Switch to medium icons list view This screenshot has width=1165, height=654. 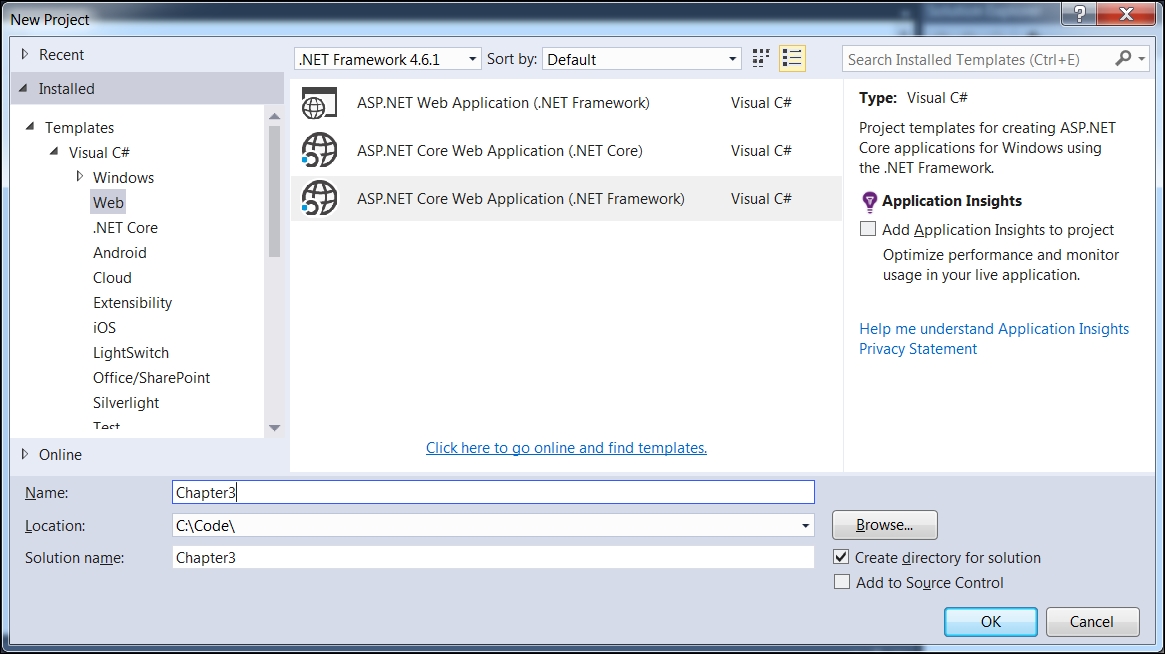[x=792, y=59]
